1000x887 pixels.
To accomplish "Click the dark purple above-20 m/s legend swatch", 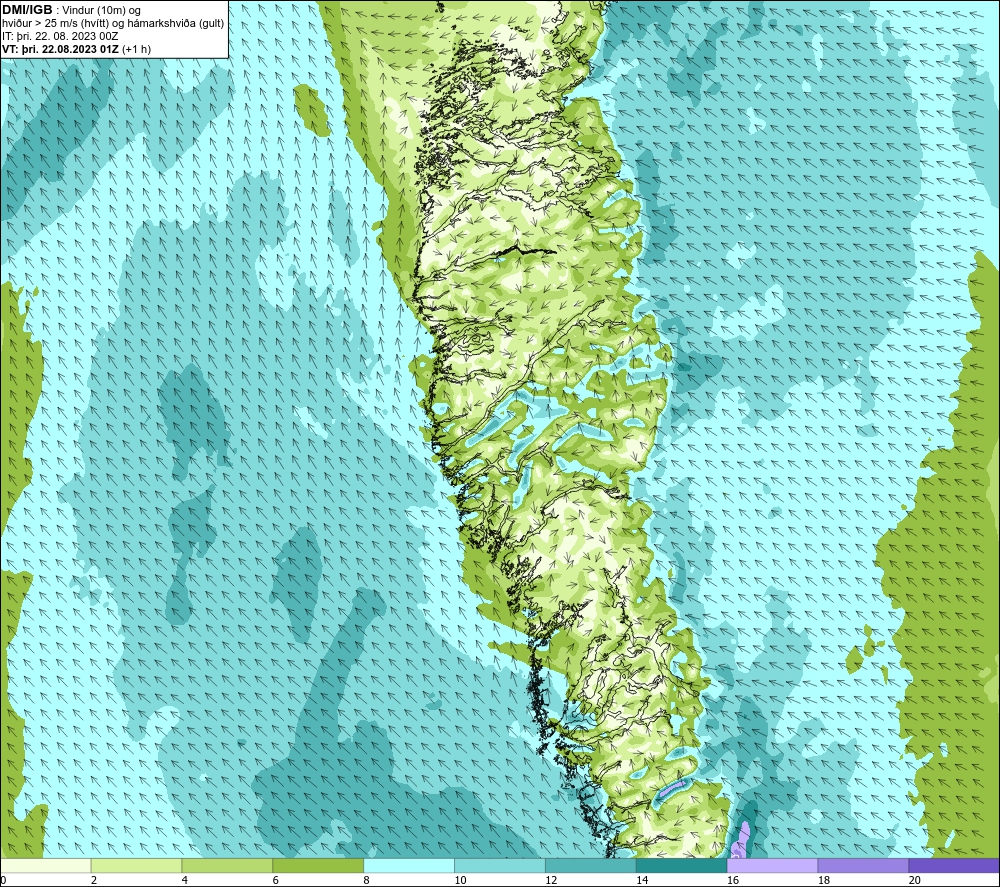I will [953, 865].
